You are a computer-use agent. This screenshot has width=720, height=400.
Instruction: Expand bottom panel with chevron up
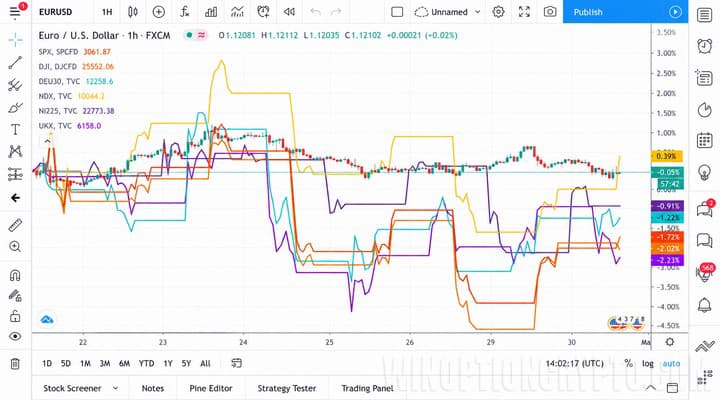(651, 388)
